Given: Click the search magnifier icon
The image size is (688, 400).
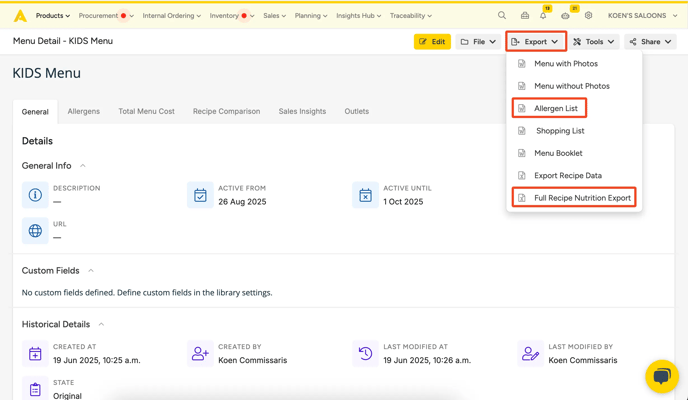Looking at the screenshot, I should pos(502,16).
